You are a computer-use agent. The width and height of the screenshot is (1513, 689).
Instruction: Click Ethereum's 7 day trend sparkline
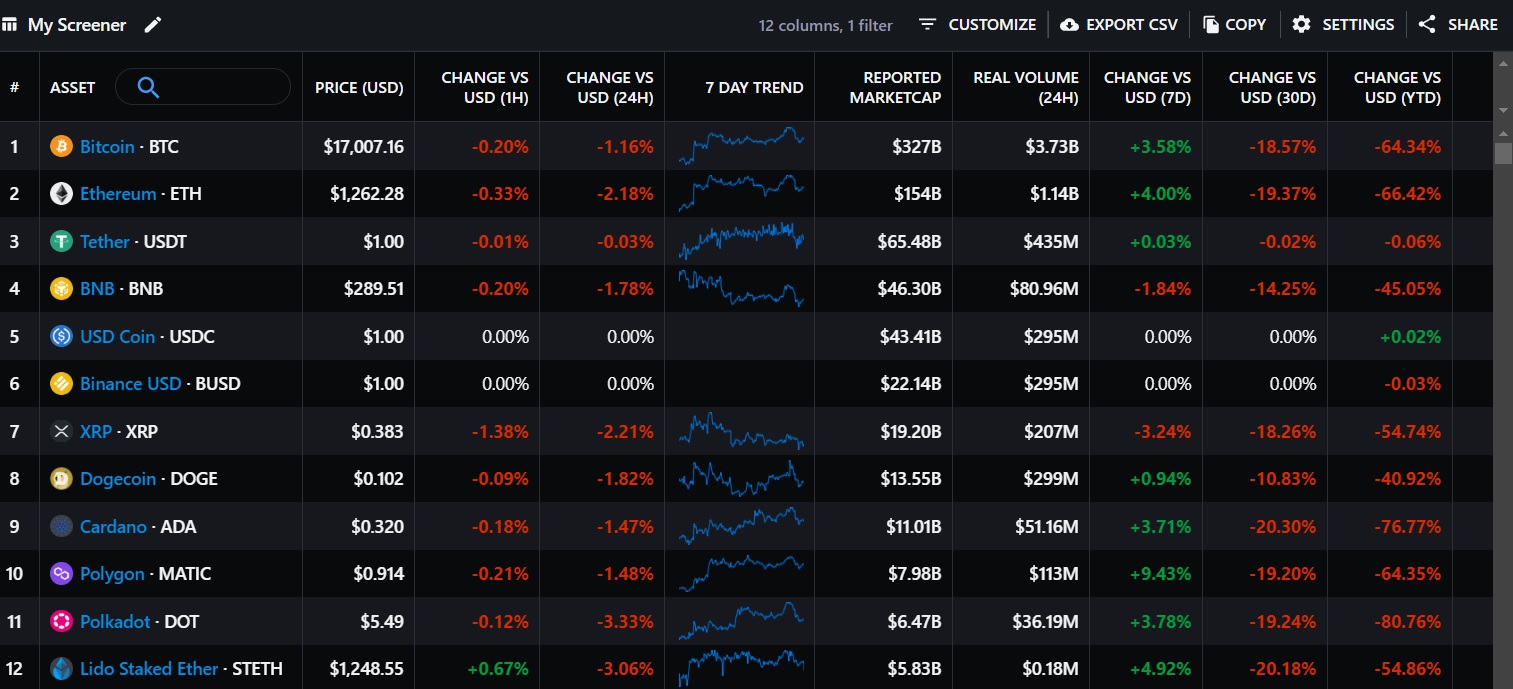(741, 193)
